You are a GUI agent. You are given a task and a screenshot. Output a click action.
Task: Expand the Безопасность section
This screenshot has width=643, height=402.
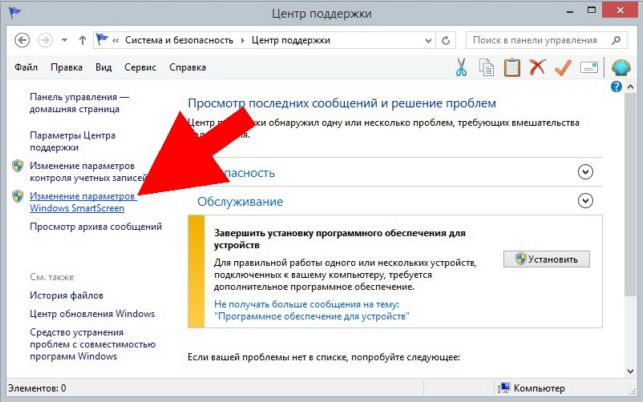point(585,172)
